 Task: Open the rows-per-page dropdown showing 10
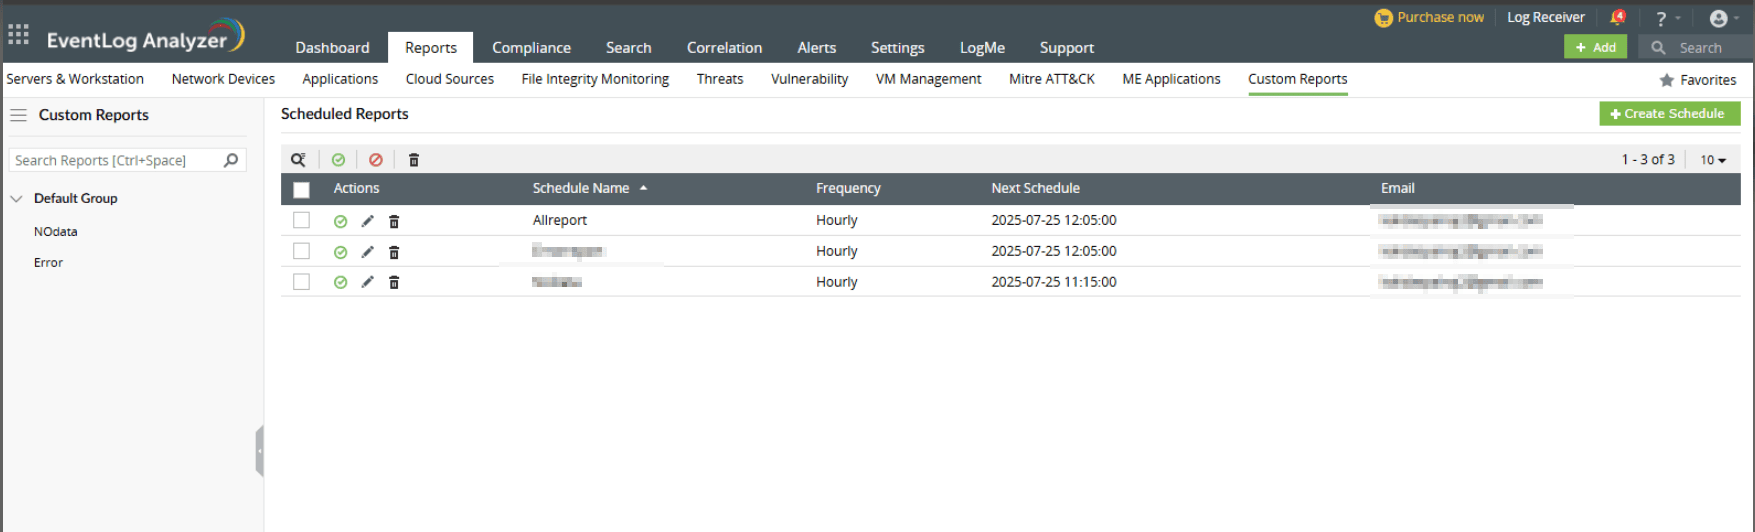1713,160
